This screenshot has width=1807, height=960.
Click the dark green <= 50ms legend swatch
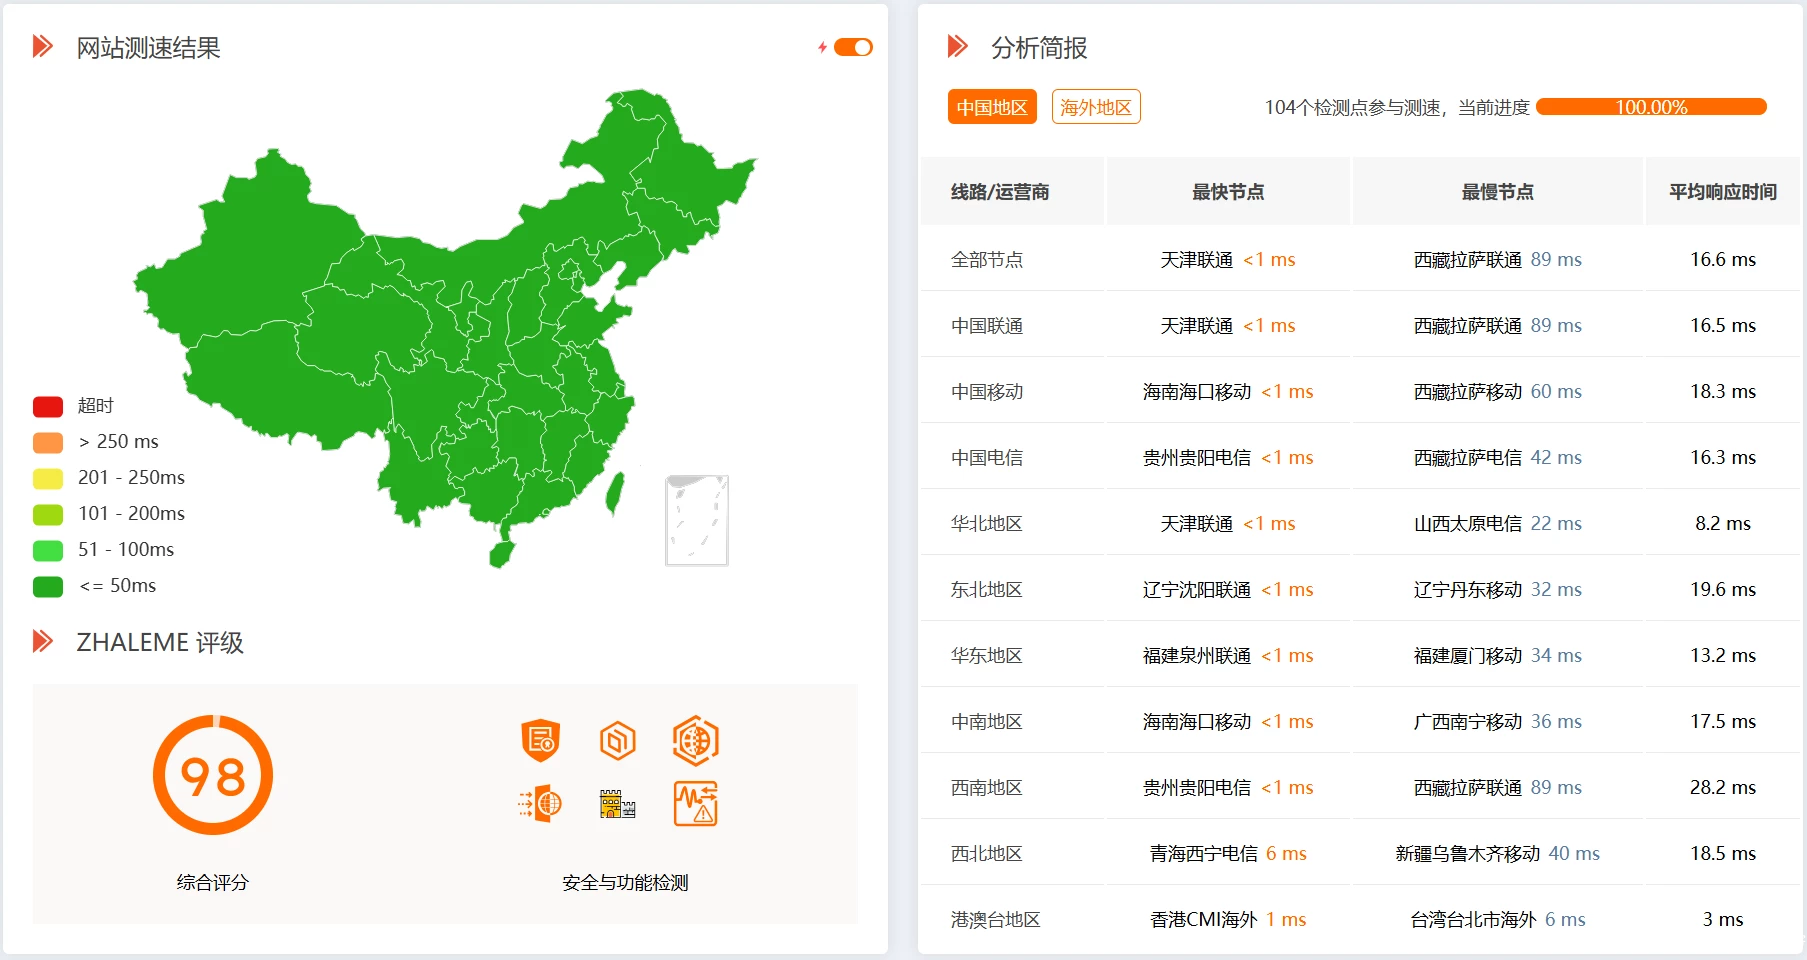[47, 586]
